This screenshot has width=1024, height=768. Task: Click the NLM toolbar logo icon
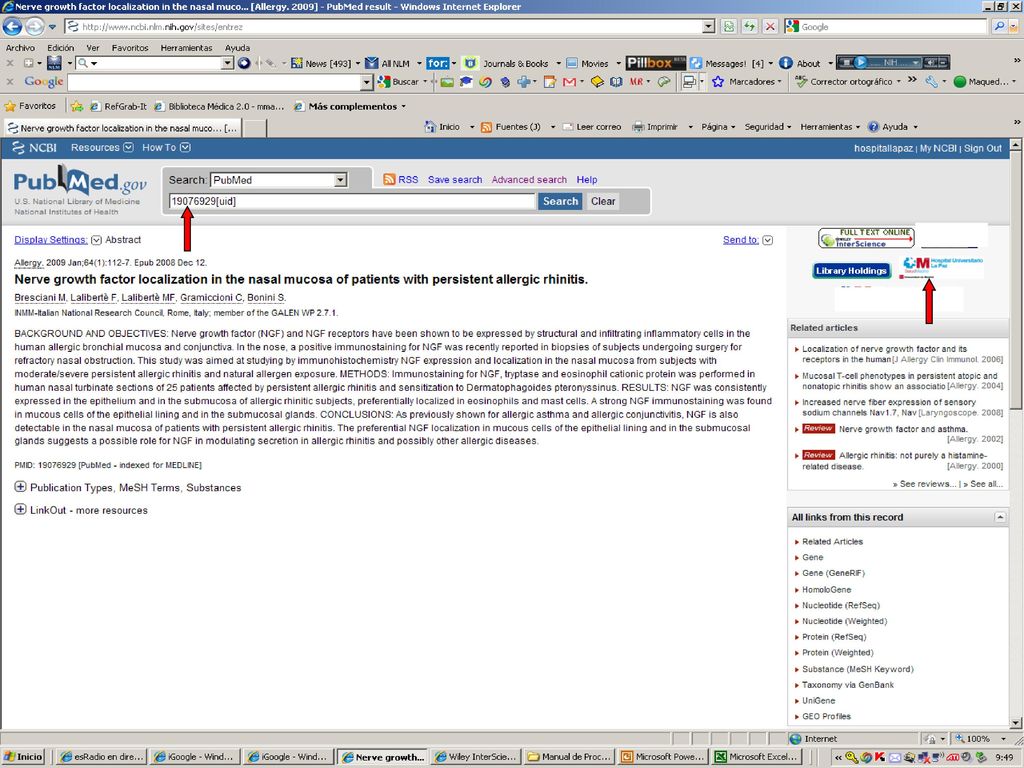tap(54, 63)
